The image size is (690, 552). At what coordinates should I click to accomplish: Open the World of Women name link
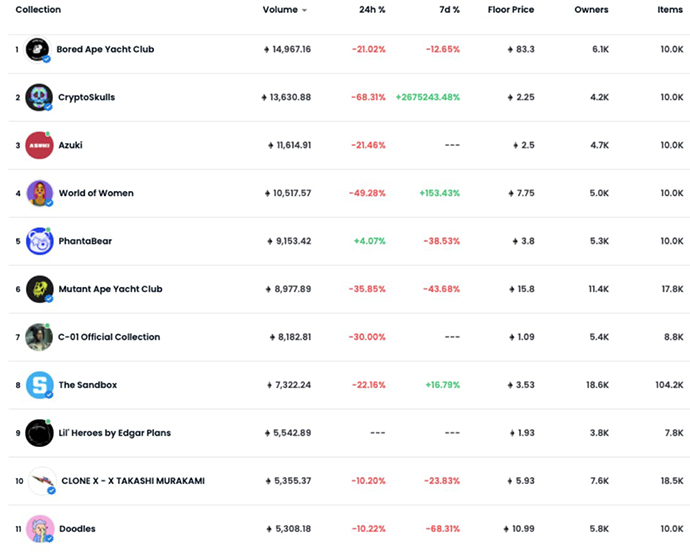(96, 193)
